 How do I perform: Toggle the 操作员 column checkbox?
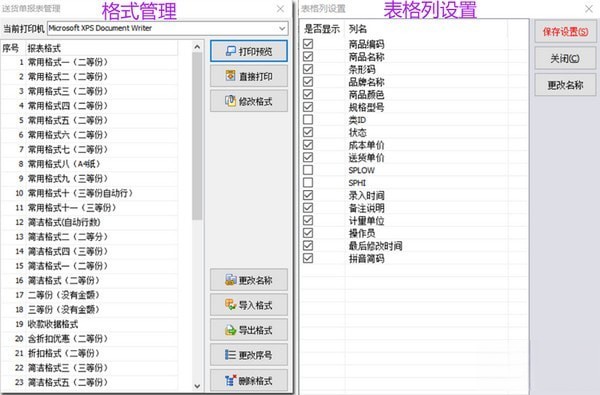click(x=308, y=233)
